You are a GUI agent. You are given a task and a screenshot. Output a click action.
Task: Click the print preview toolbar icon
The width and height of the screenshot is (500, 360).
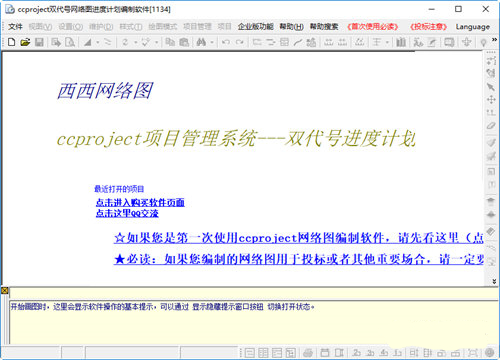click(70, 42)
